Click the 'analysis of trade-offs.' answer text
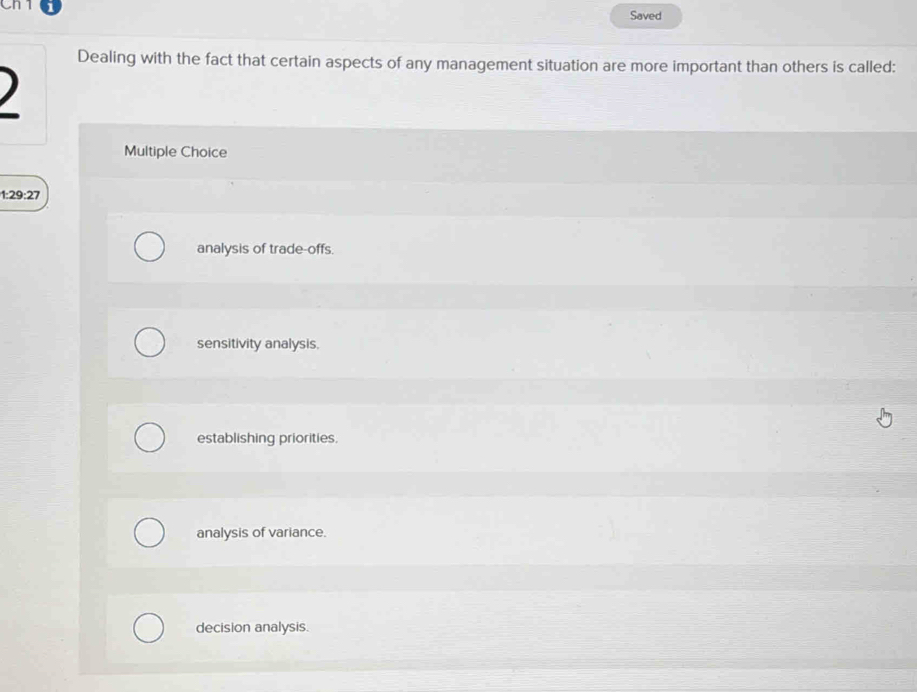The height and width of the screenshot is (692, 917). 265,249
